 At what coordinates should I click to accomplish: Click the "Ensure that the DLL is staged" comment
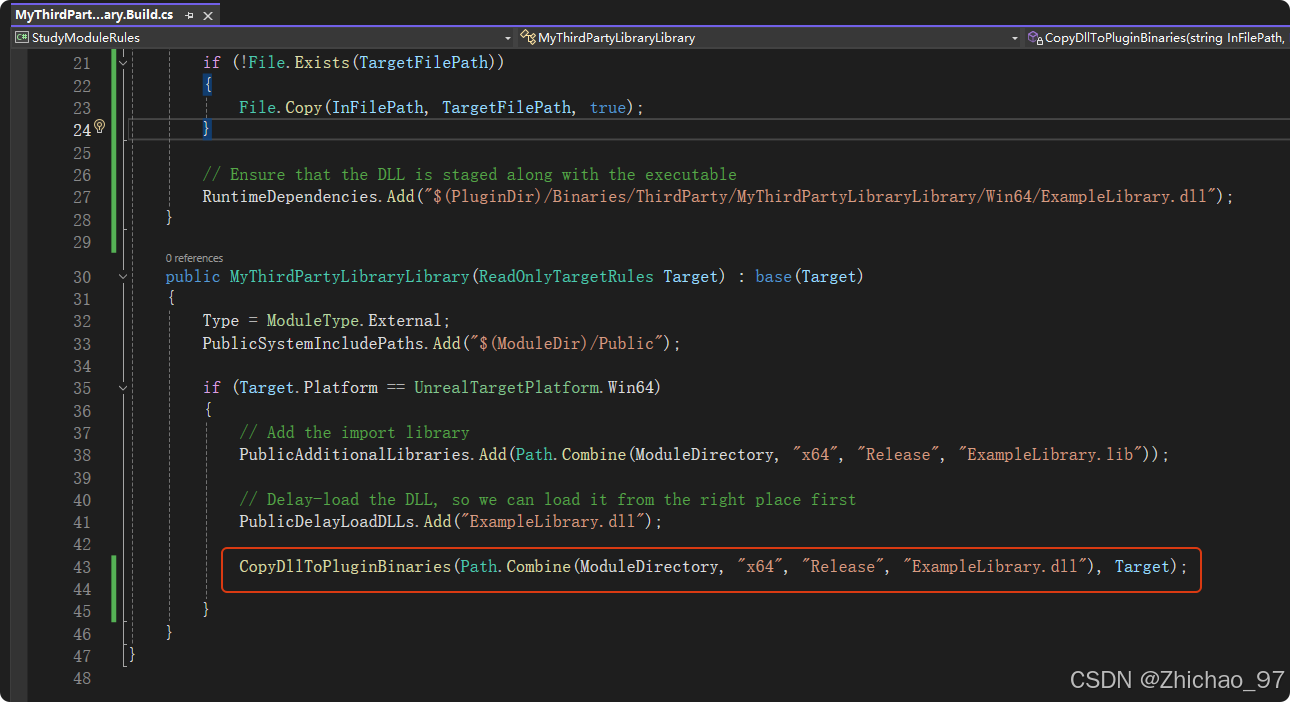[x=469, y=175]
